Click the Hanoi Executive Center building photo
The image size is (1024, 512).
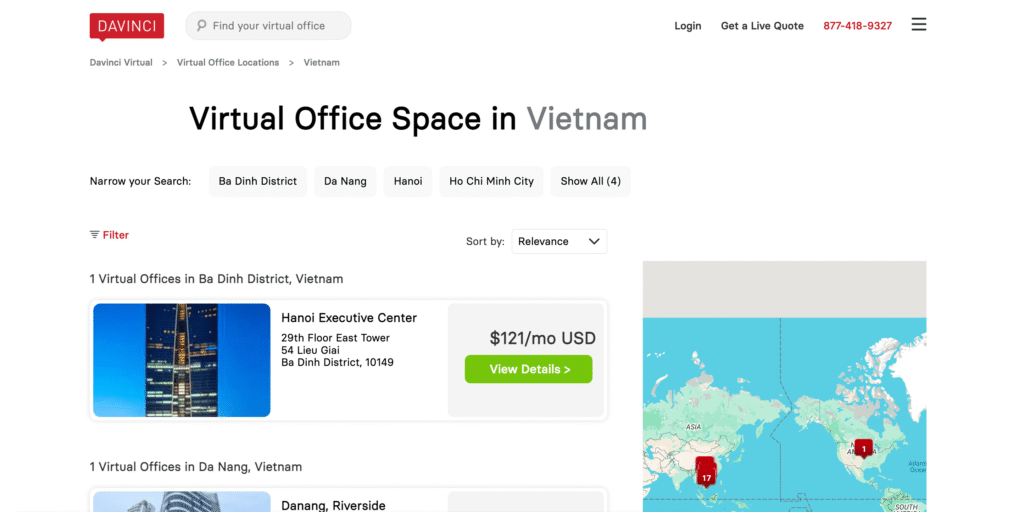click(182, 360)
